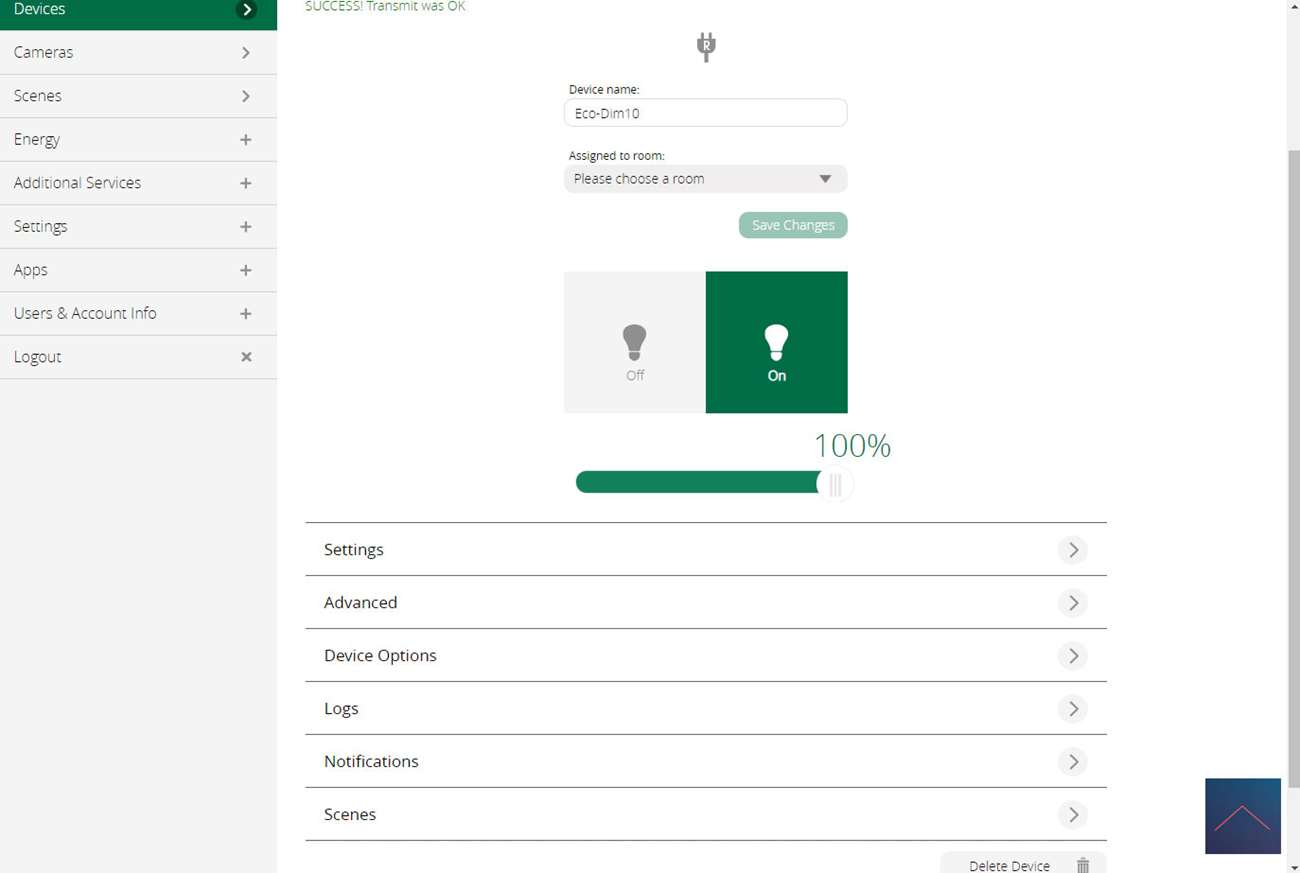
Task: Click the trash icon beside Delete Device
Action: pos(1082,865)
